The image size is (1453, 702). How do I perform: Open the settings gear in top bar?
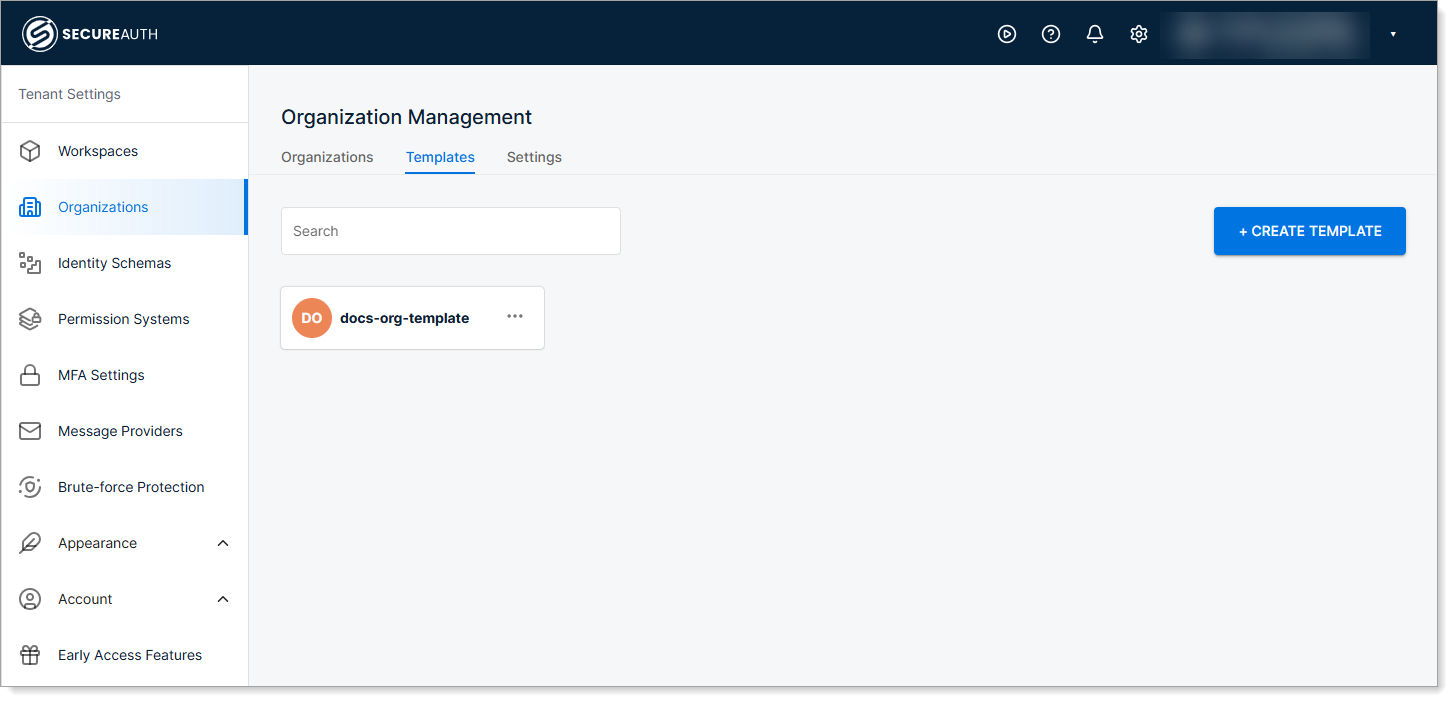tap(1138, 33)
